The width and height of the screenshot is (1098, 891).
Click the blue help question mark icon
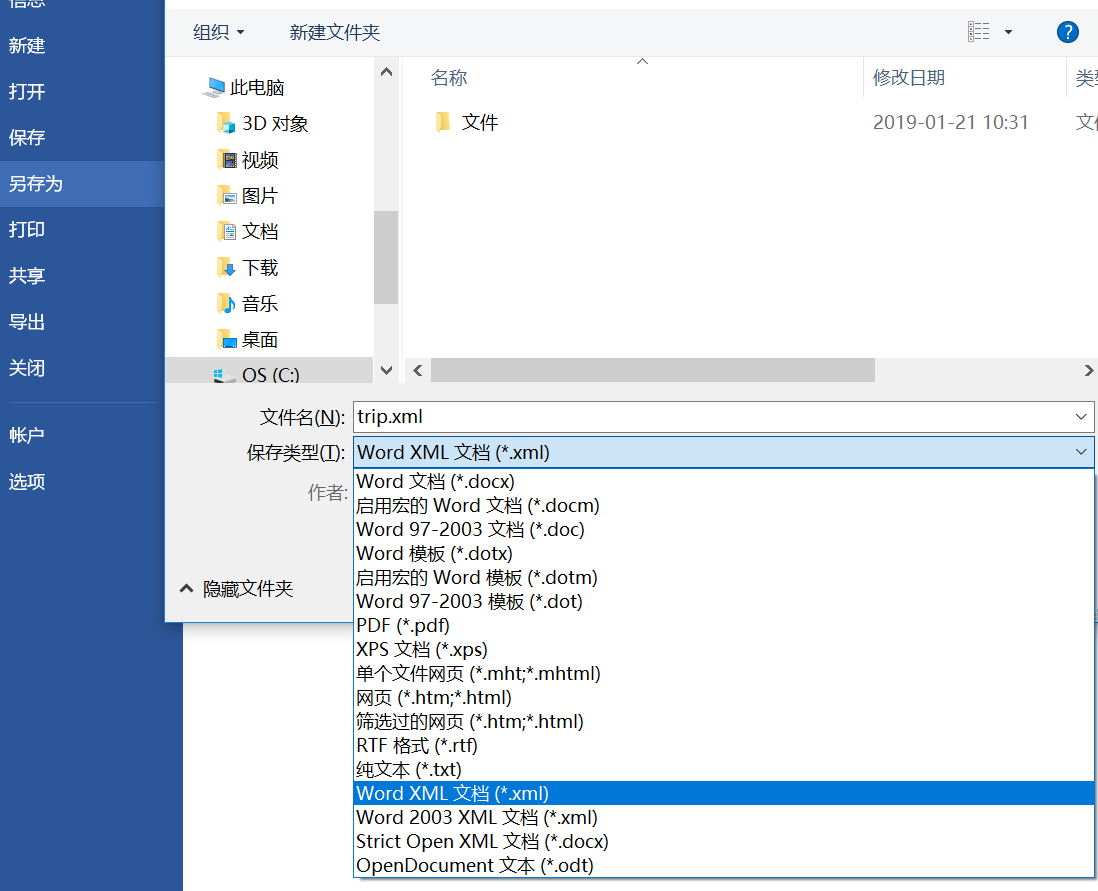click(x=1067, y=31)
